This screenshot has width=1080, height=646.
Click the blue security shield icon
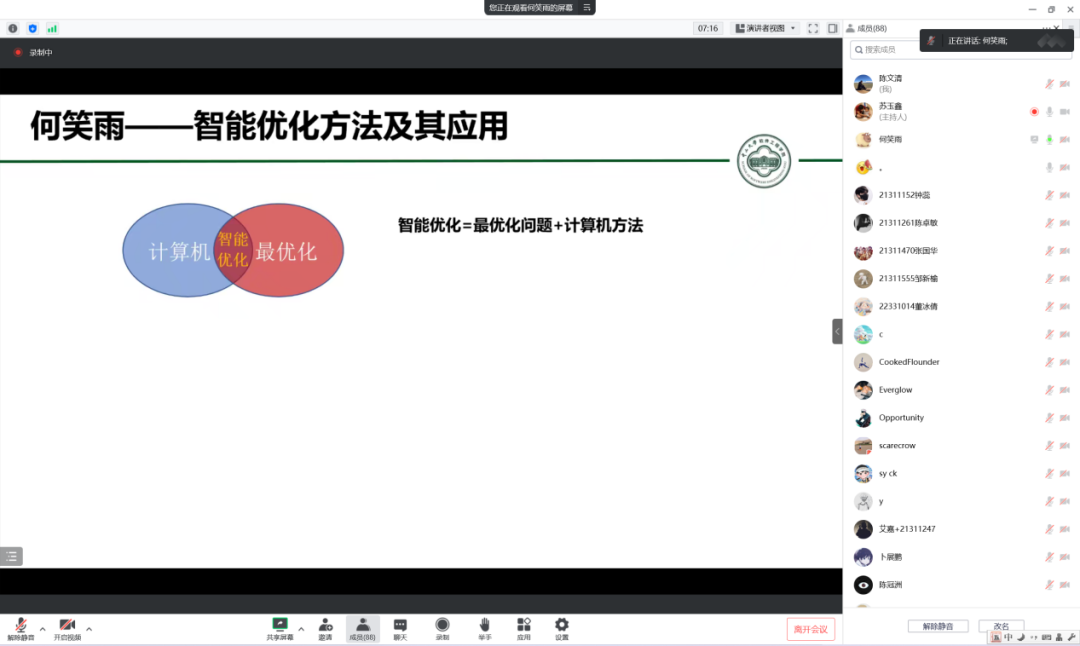32,28
